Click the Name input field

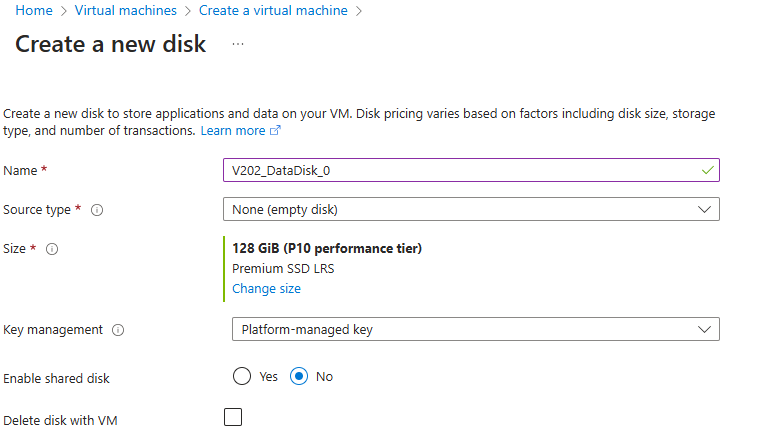coord(460,170)
